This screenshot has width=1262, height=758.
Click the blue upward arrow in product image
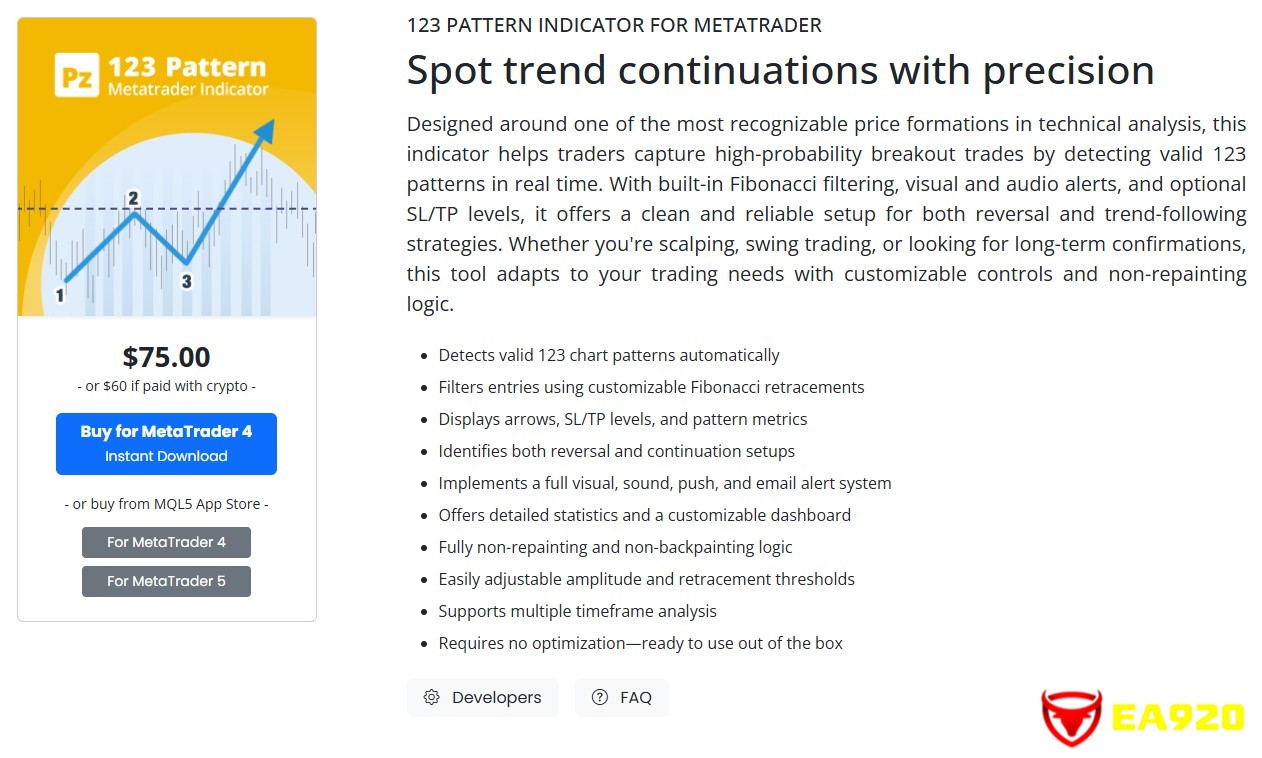264,131
